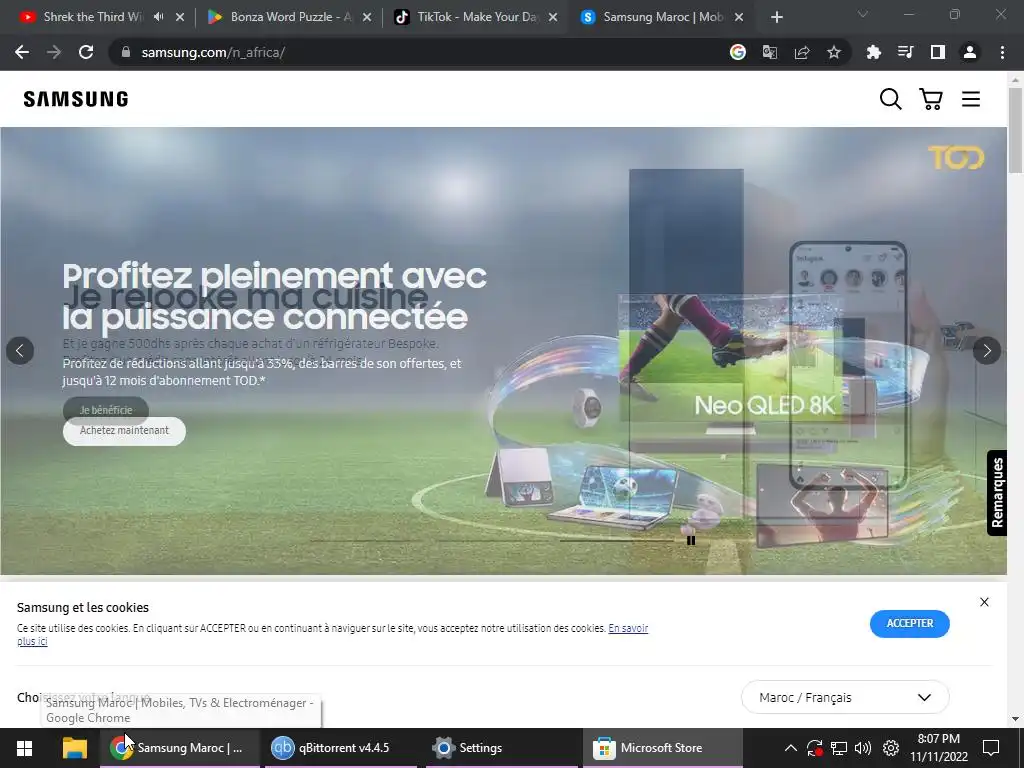Click the Google account icon in address bar
Screen dimensions: 1024x768
coord(738,52)
